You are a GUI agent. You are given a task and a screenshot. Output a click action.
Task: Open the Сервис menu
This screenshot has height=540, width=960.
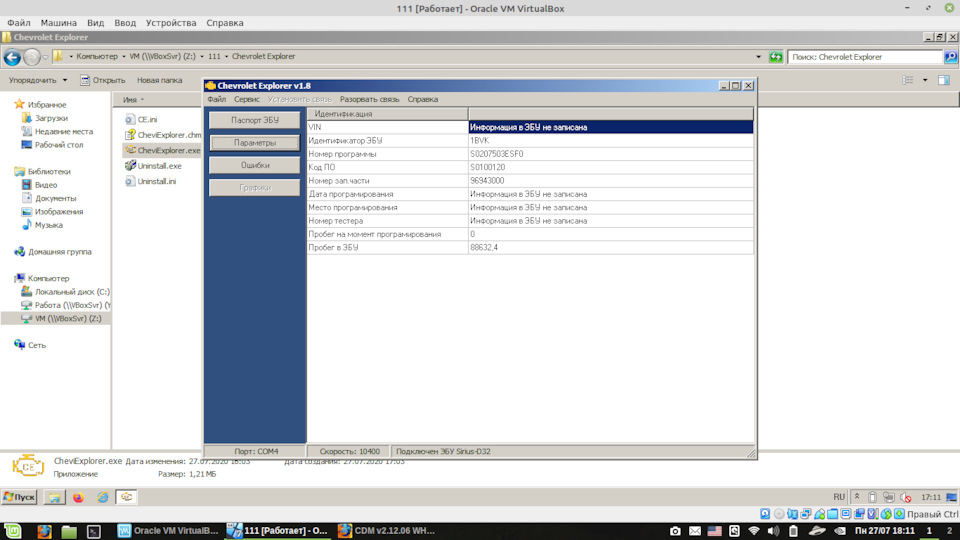247,99
